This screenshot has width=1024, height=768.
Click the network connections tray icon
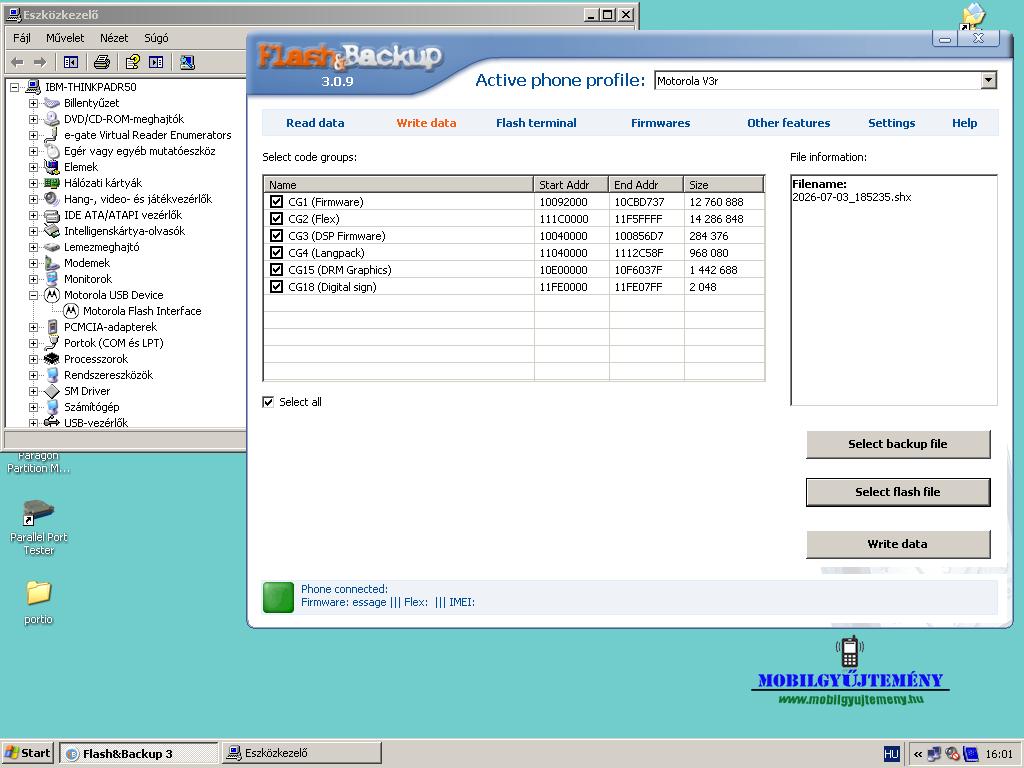click(935, 754)
